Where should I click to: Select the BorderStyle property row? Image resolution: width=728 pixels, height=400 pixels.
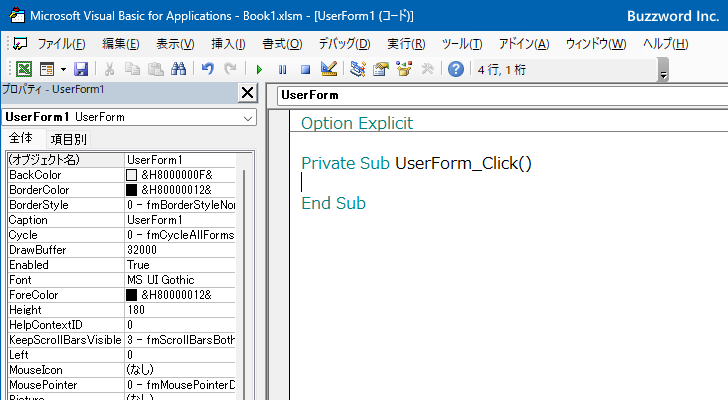(x=122, y=205)
